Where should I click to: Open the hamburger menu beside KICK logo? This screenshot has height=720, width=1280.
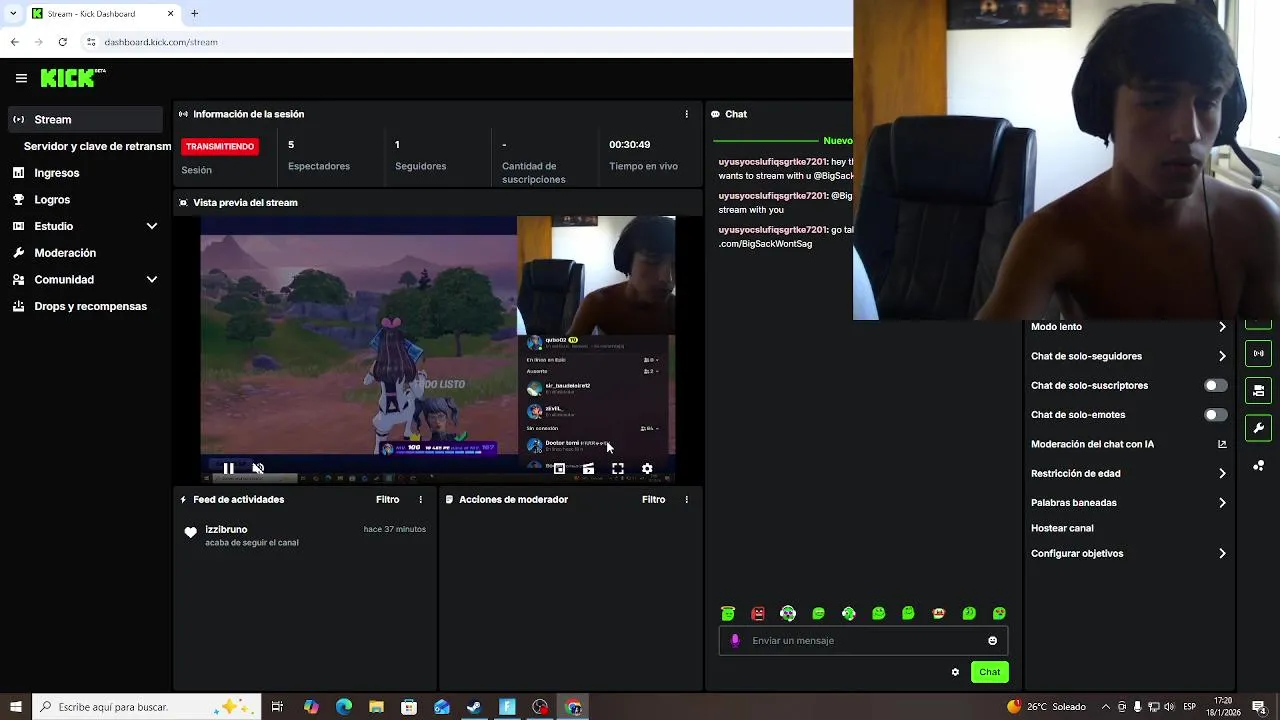click(21, 78)
